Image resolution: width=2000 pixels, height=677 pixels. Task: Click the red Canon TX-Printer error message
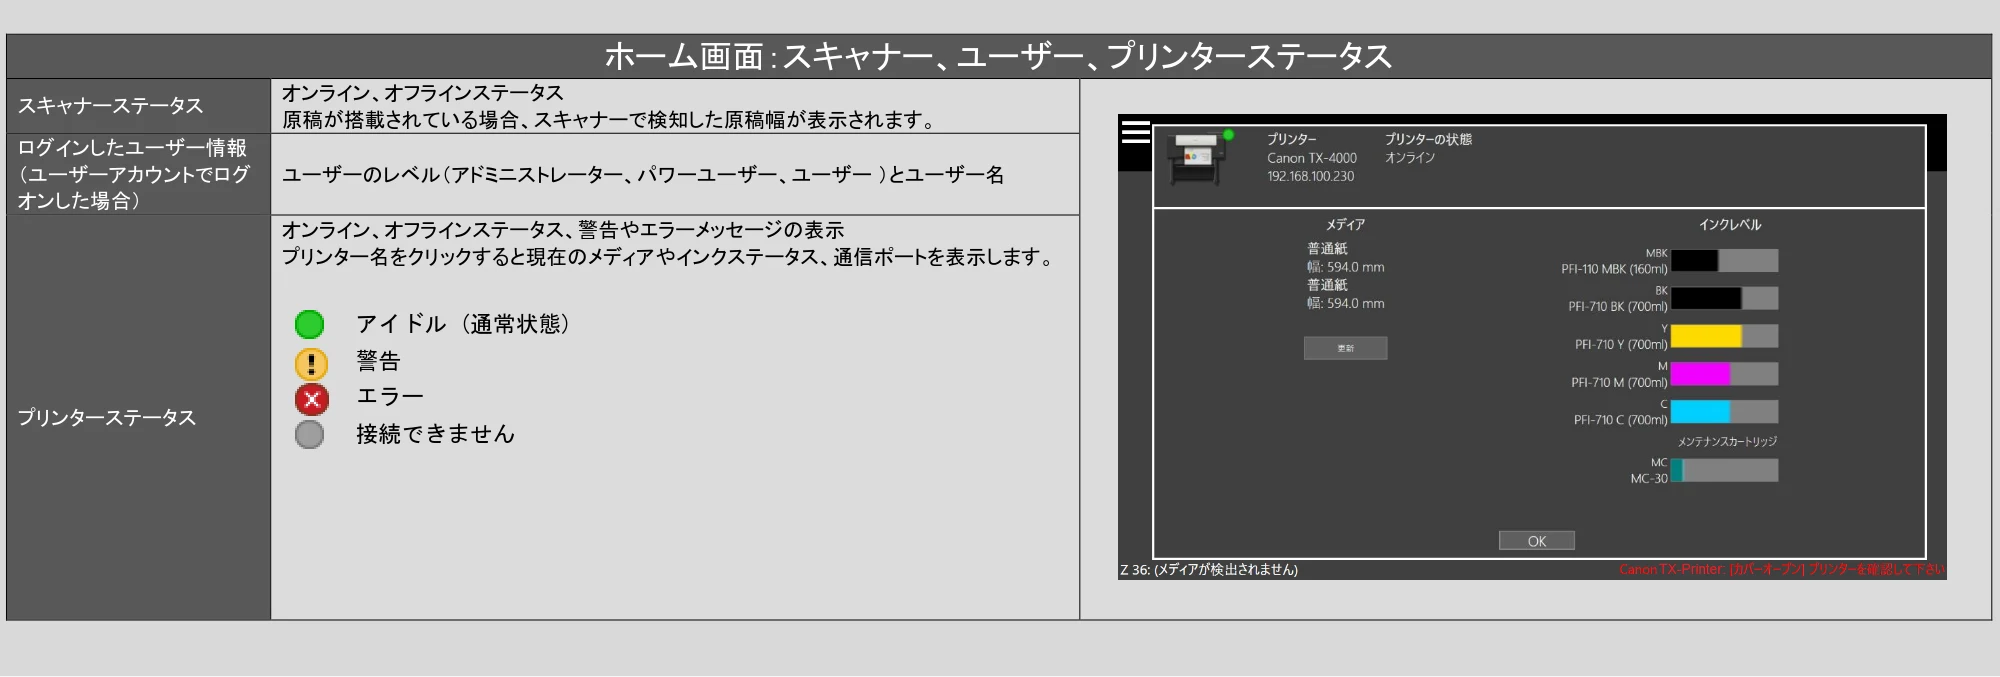1782,569
